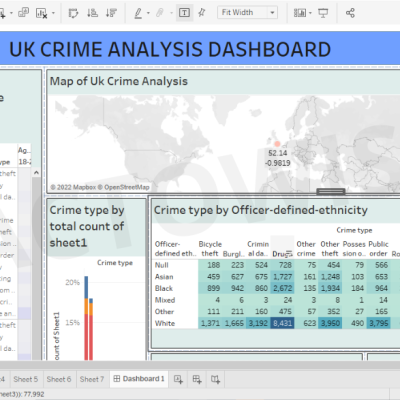Click the 'Crime type' header above the table columns

[354, 230]
